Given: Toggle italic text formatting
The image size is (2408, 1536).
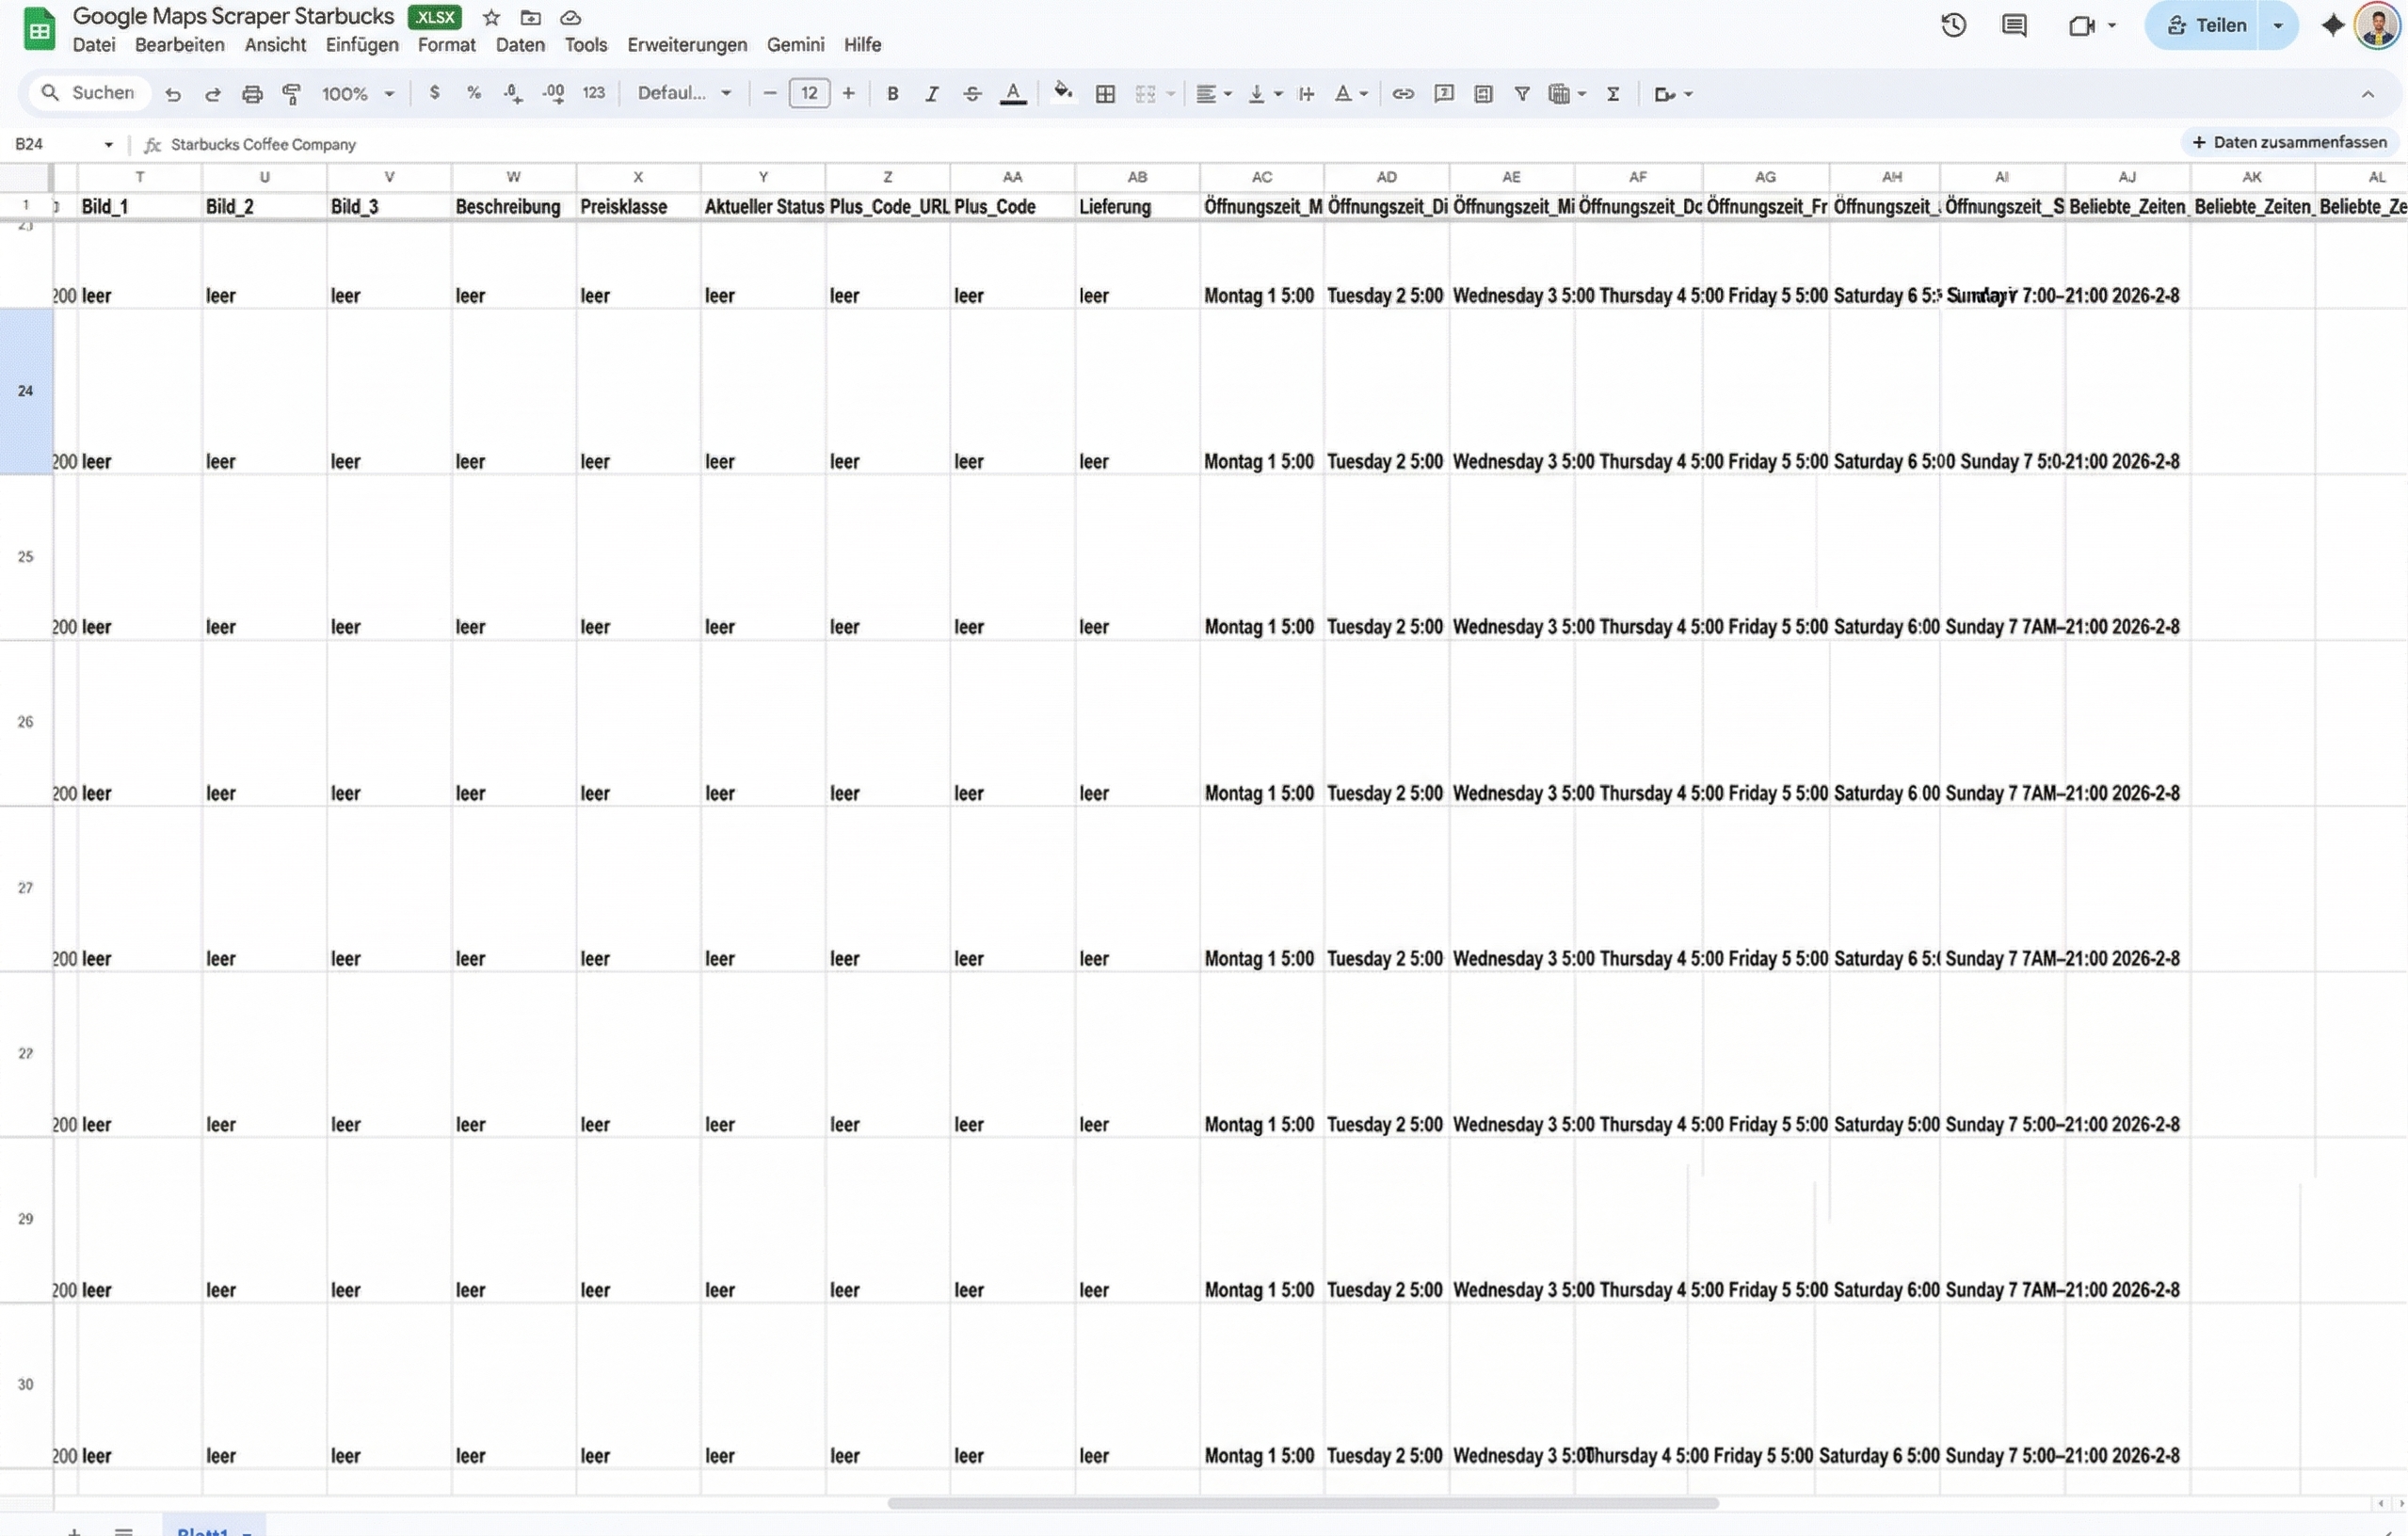Looking at the screenshot, I should point(931,94).
